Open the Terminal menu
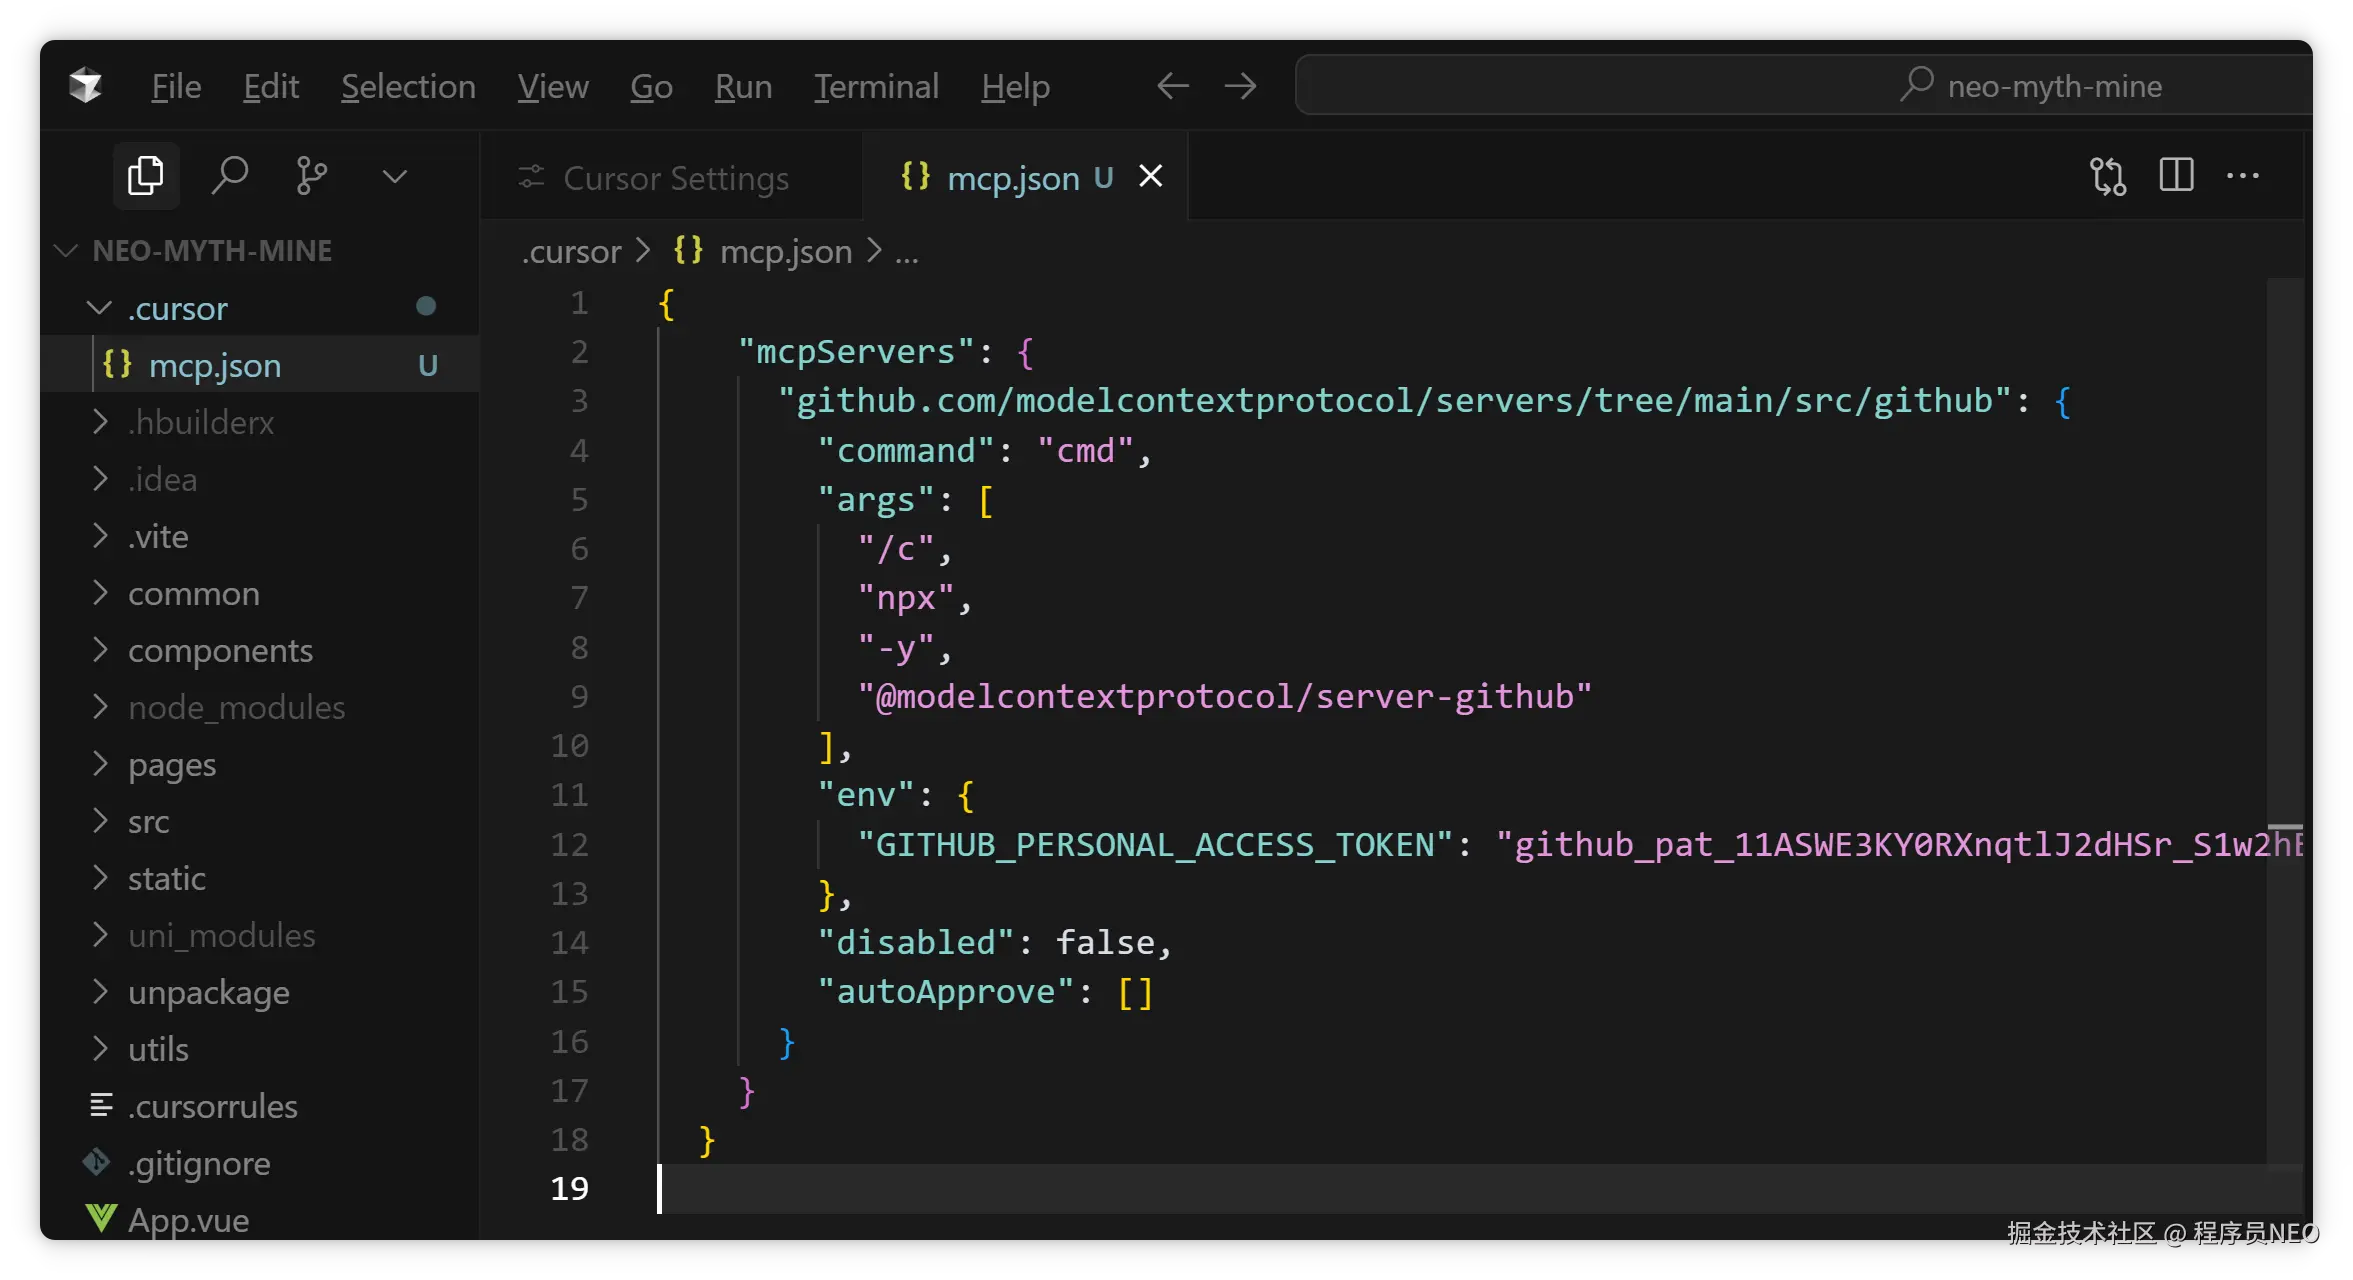The height and width of the screenshot is (1280, 2353). pyautogui.click(x=876, y=87)
